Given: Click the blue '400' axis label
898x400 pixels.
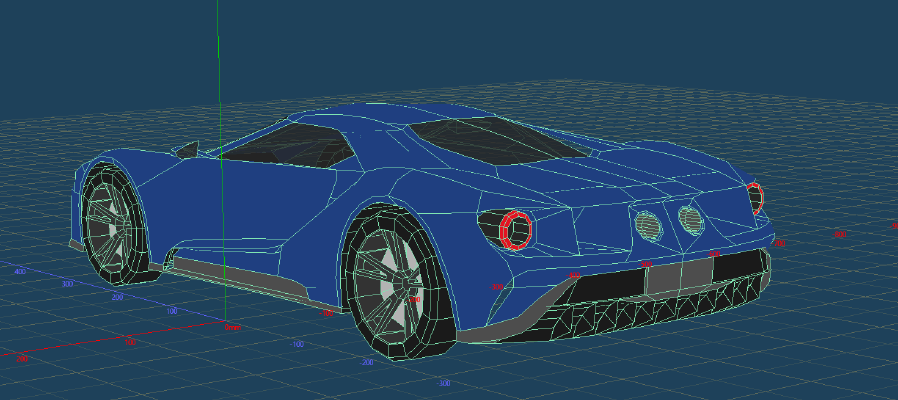Looking at the screenshot, I should (x=20, y=272).
